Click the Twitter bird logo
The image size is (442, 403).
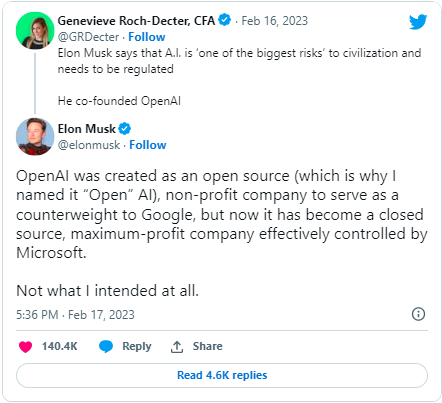pyautogui.click(x=418, y=22)
